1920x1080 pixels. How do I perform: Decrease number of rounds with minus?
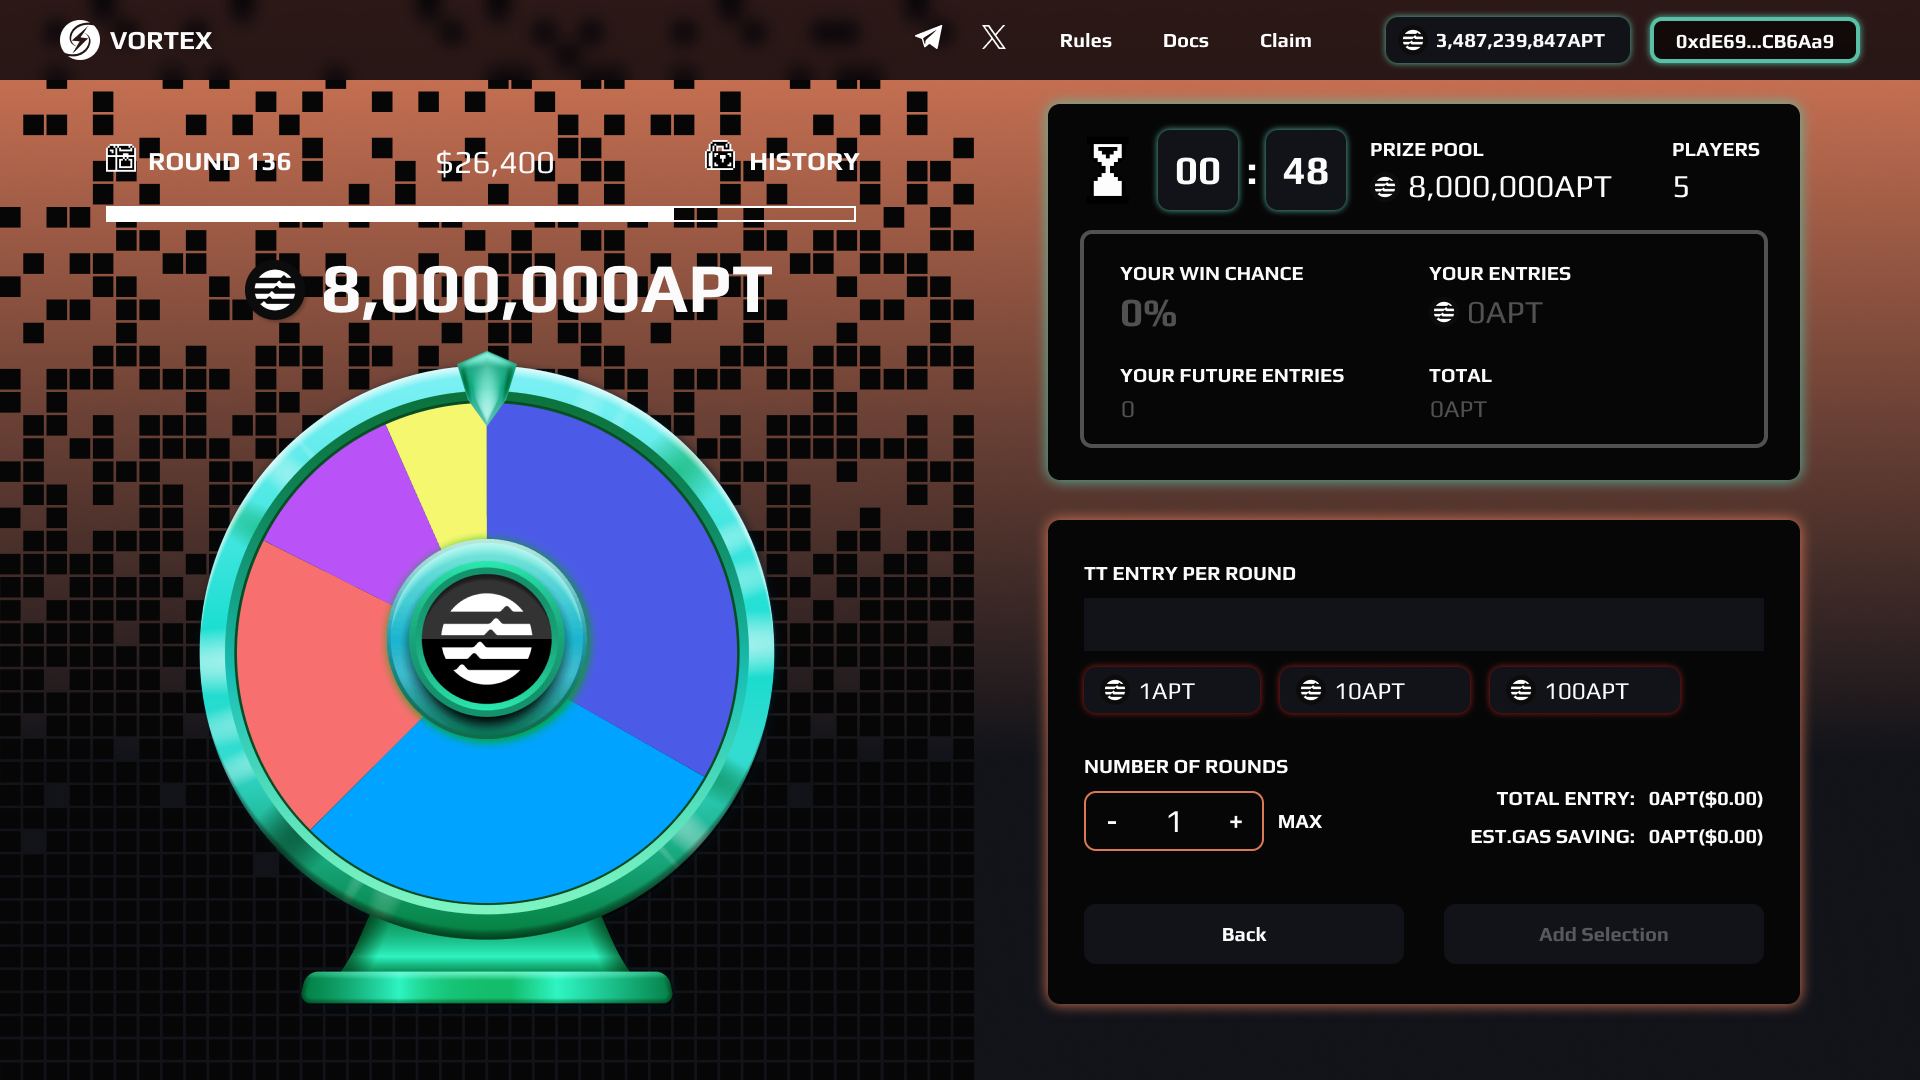click(1112, 822)
